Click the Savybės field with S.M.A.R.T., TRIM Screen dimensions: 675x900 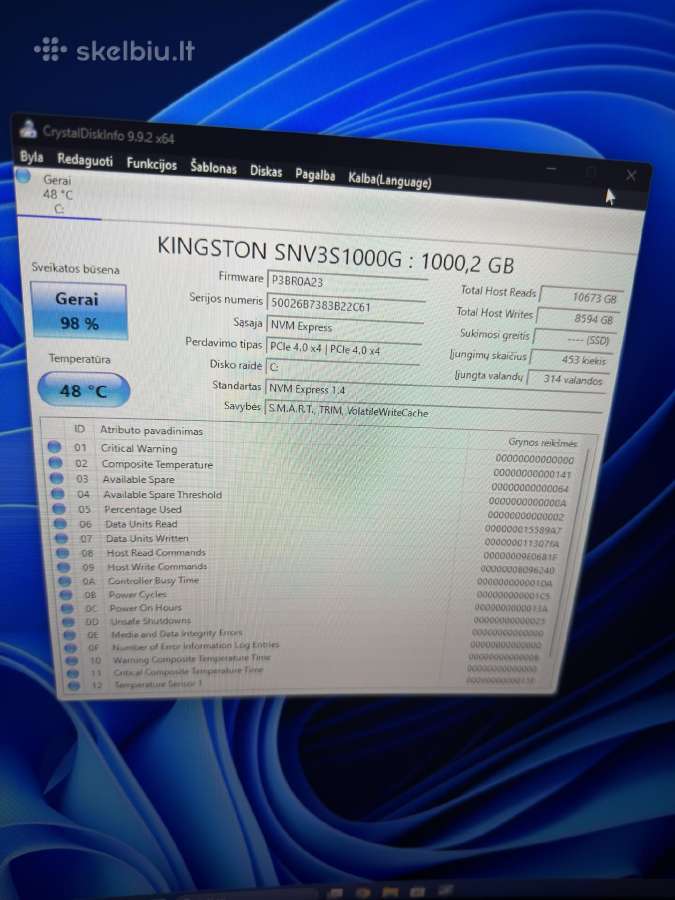click(x=433, y=412)
